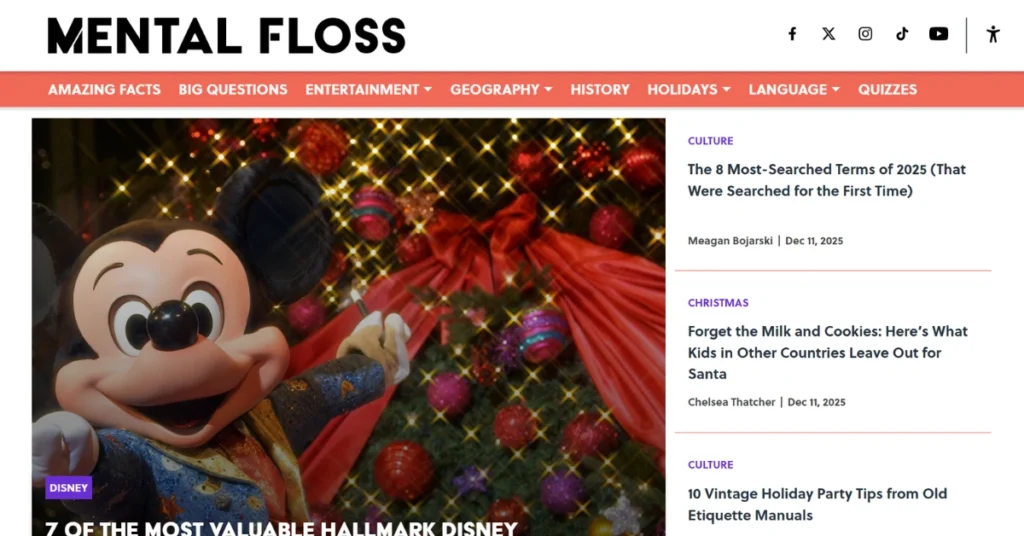Viewport: 1024px width, 536px height.
Task: Go to Amazing Facts section
Action: 104,89
